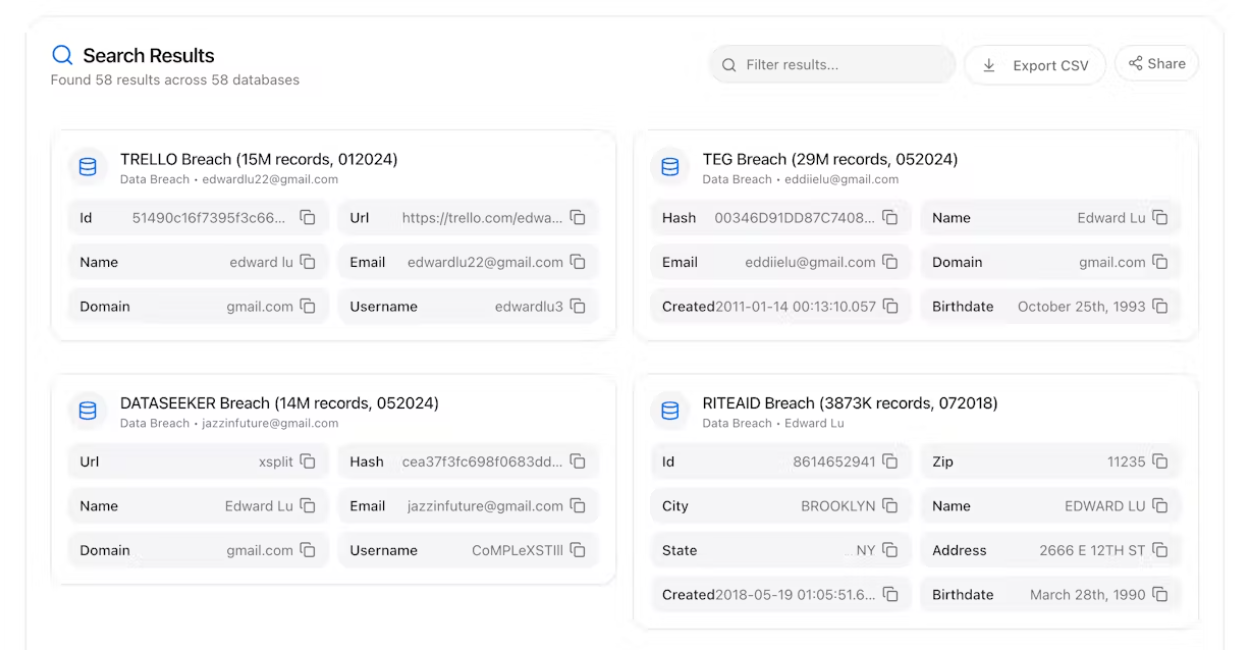
Task: Click the database icon of TEG Breach
Action: coord(670,167)
